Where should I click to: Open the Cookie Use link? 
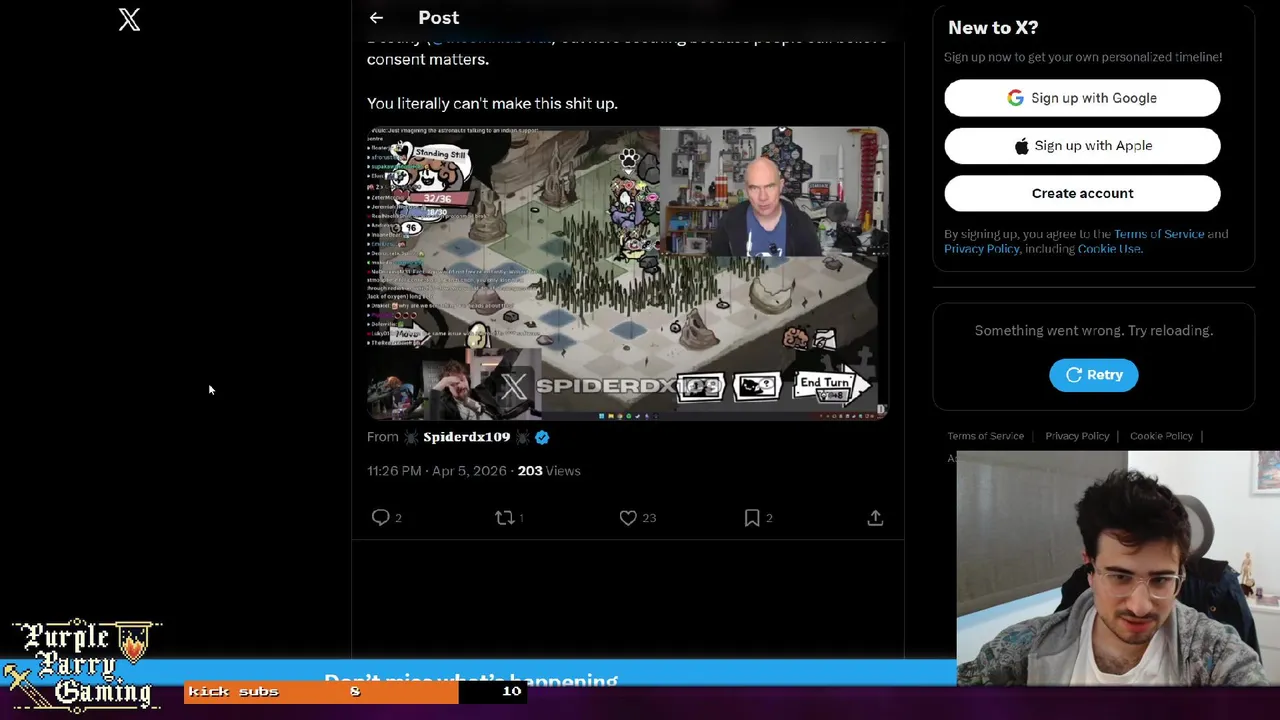pyautogui.click(x=1109, y=249)
